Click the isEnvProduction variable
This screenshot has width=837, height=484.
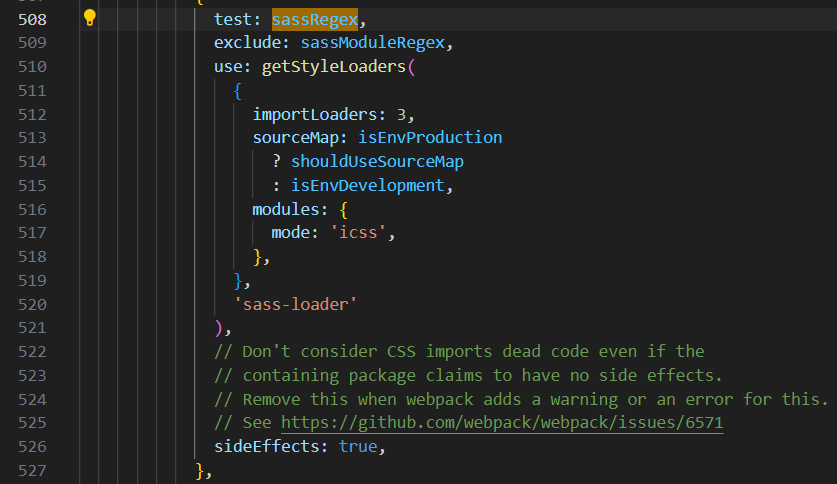[430, 138]
